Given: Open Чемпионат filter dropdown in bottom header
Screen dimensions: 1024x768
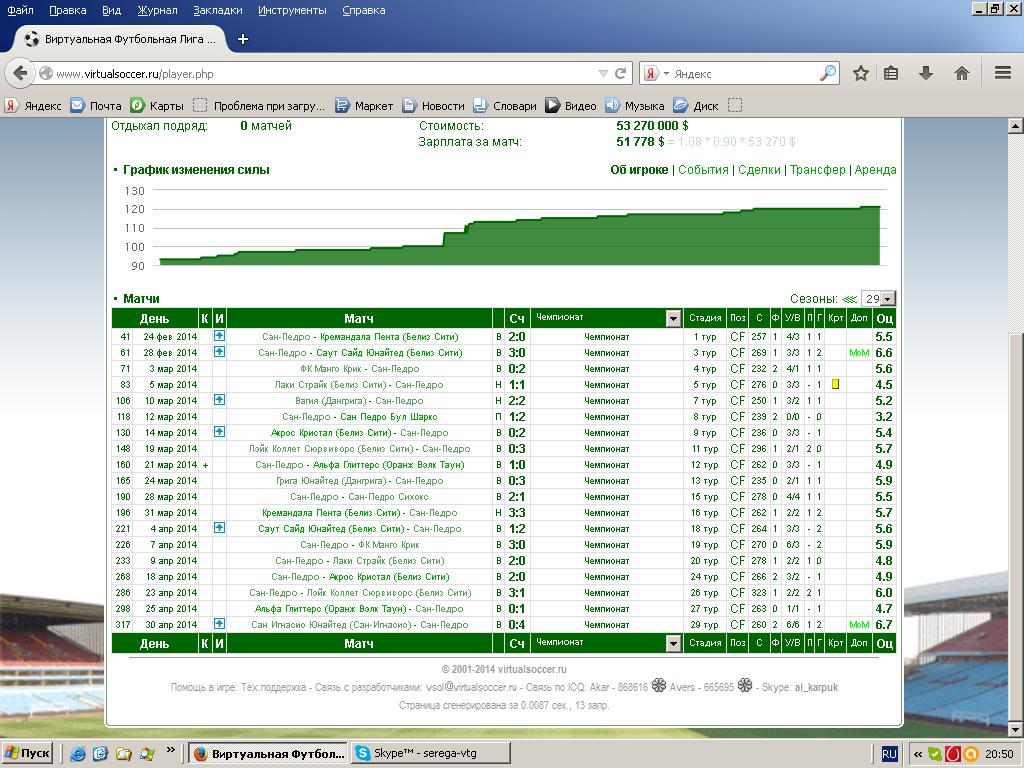Looking at the screenshot, I should tap(673, 643).
